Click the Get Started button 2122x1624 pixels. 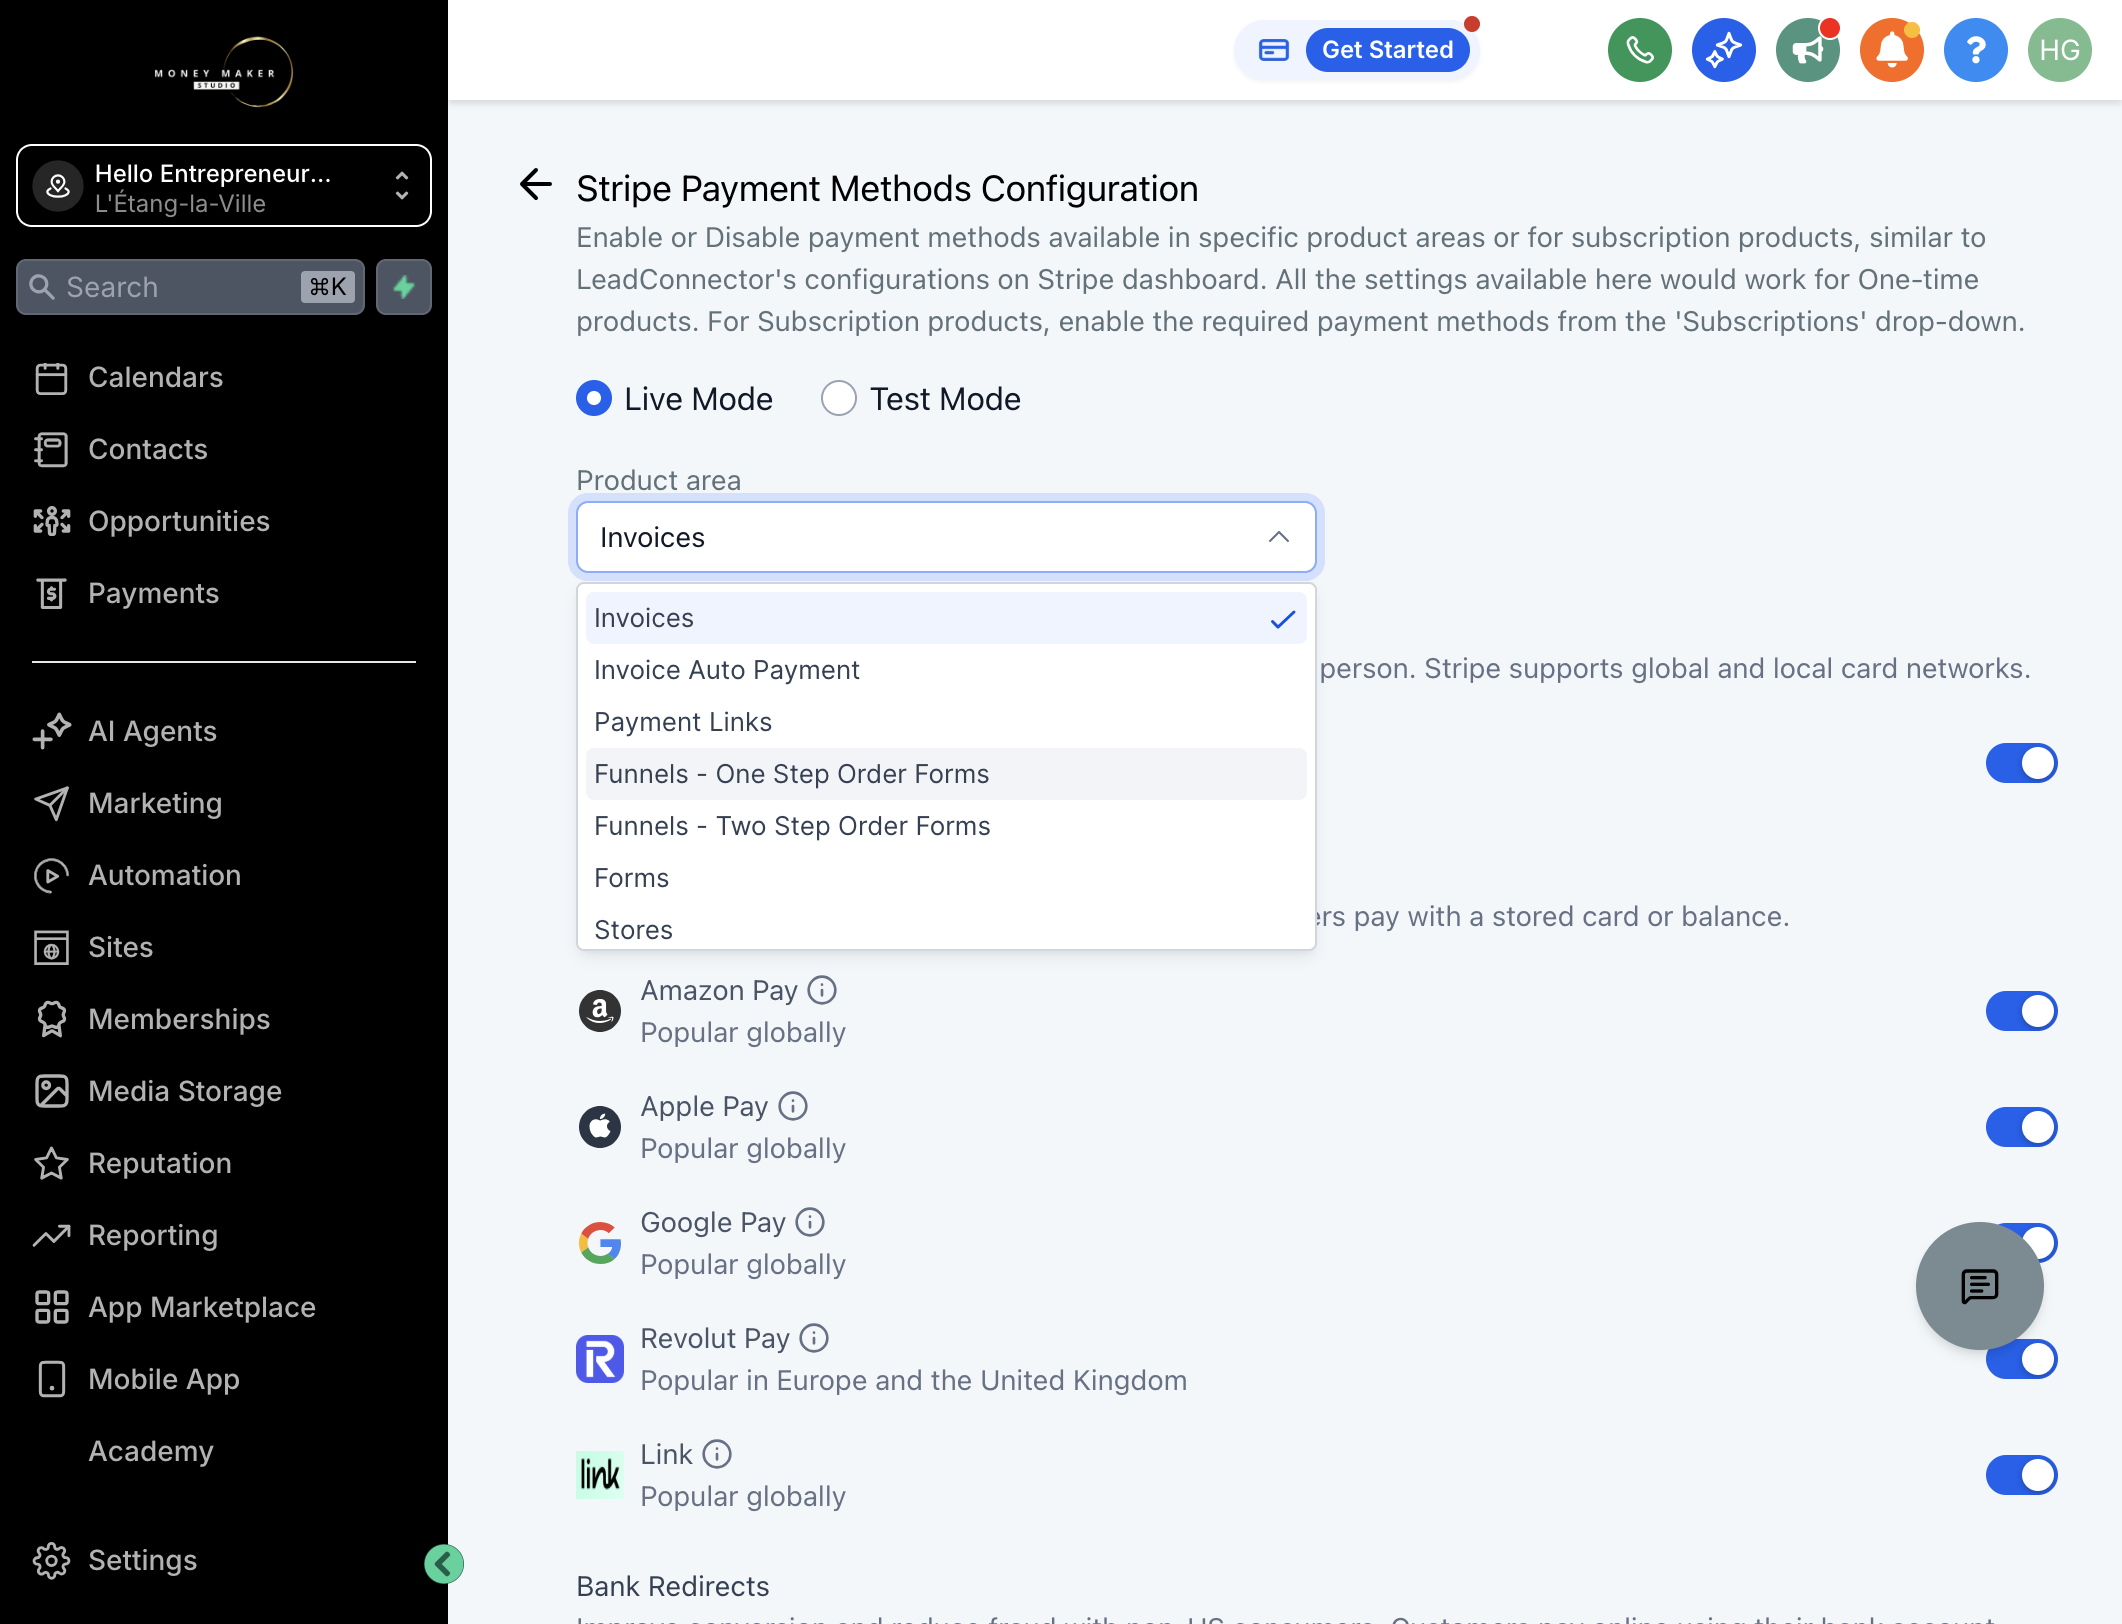coord(1387,50)
